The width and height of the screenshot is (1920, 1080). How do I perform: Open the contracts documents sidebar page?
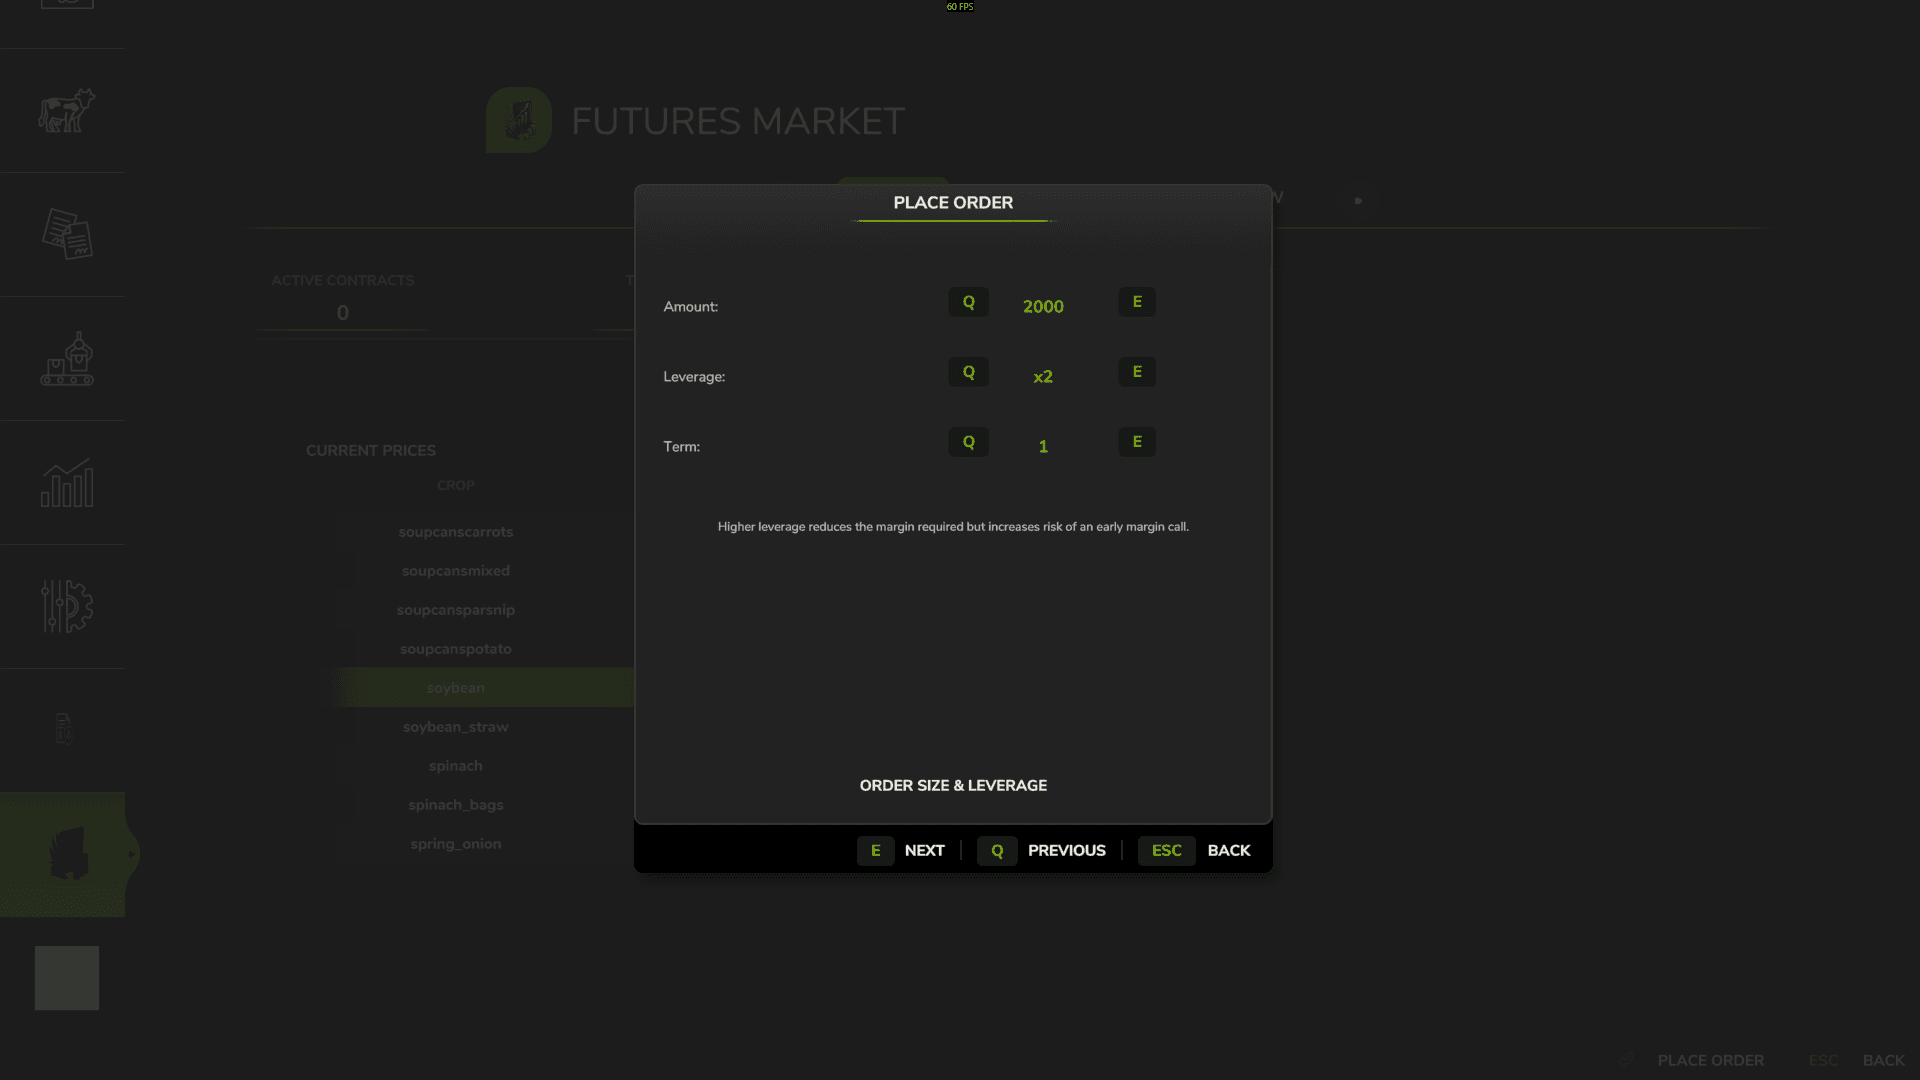(x=67, y=234)
